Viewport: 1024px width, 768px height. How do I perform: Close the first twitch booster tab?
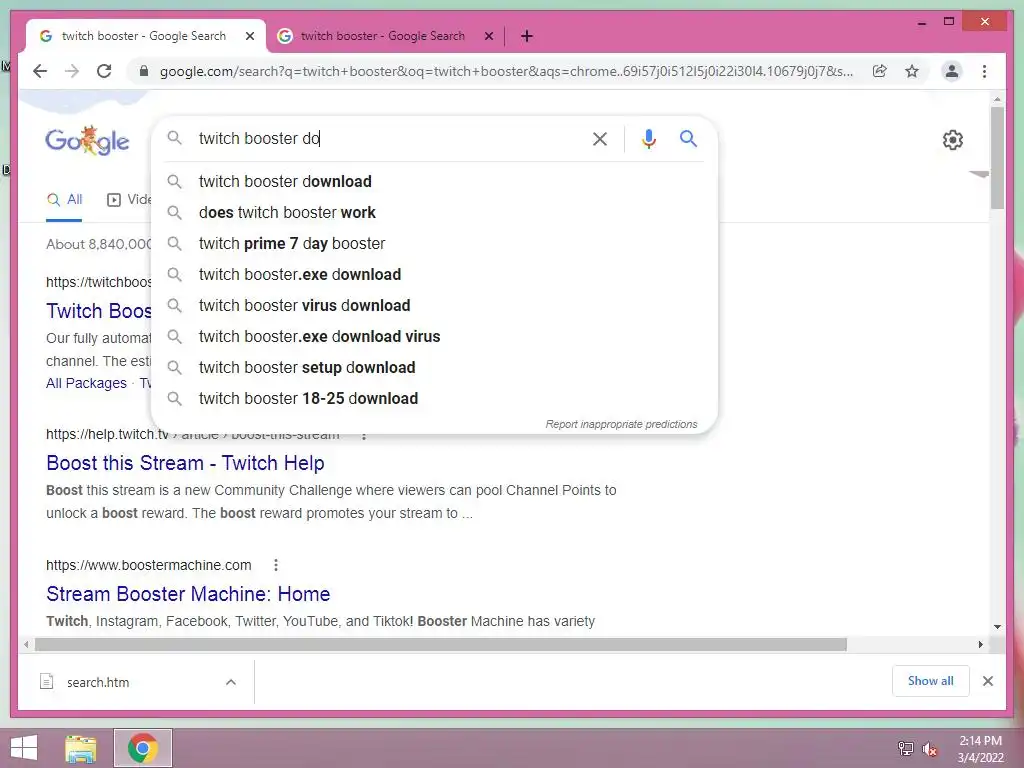click(249, 36)
